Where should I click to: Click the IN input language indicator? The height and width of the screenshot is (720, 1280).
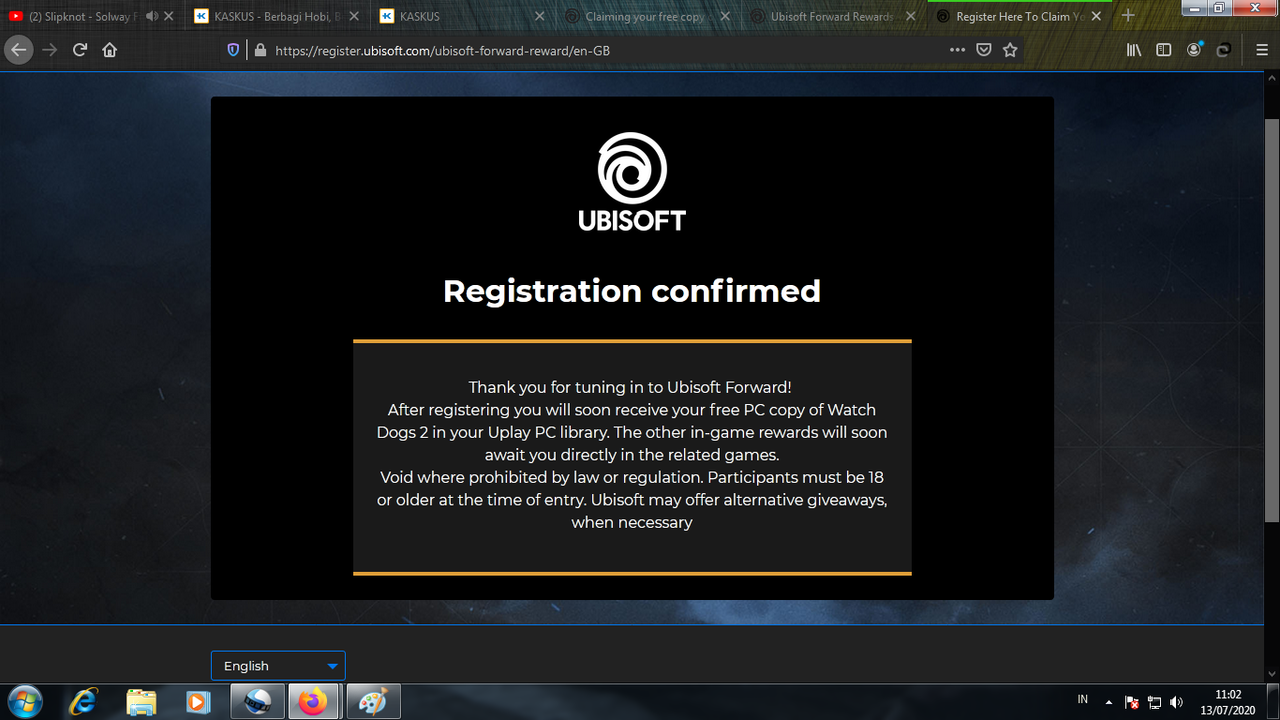(x=1083, y=698)
